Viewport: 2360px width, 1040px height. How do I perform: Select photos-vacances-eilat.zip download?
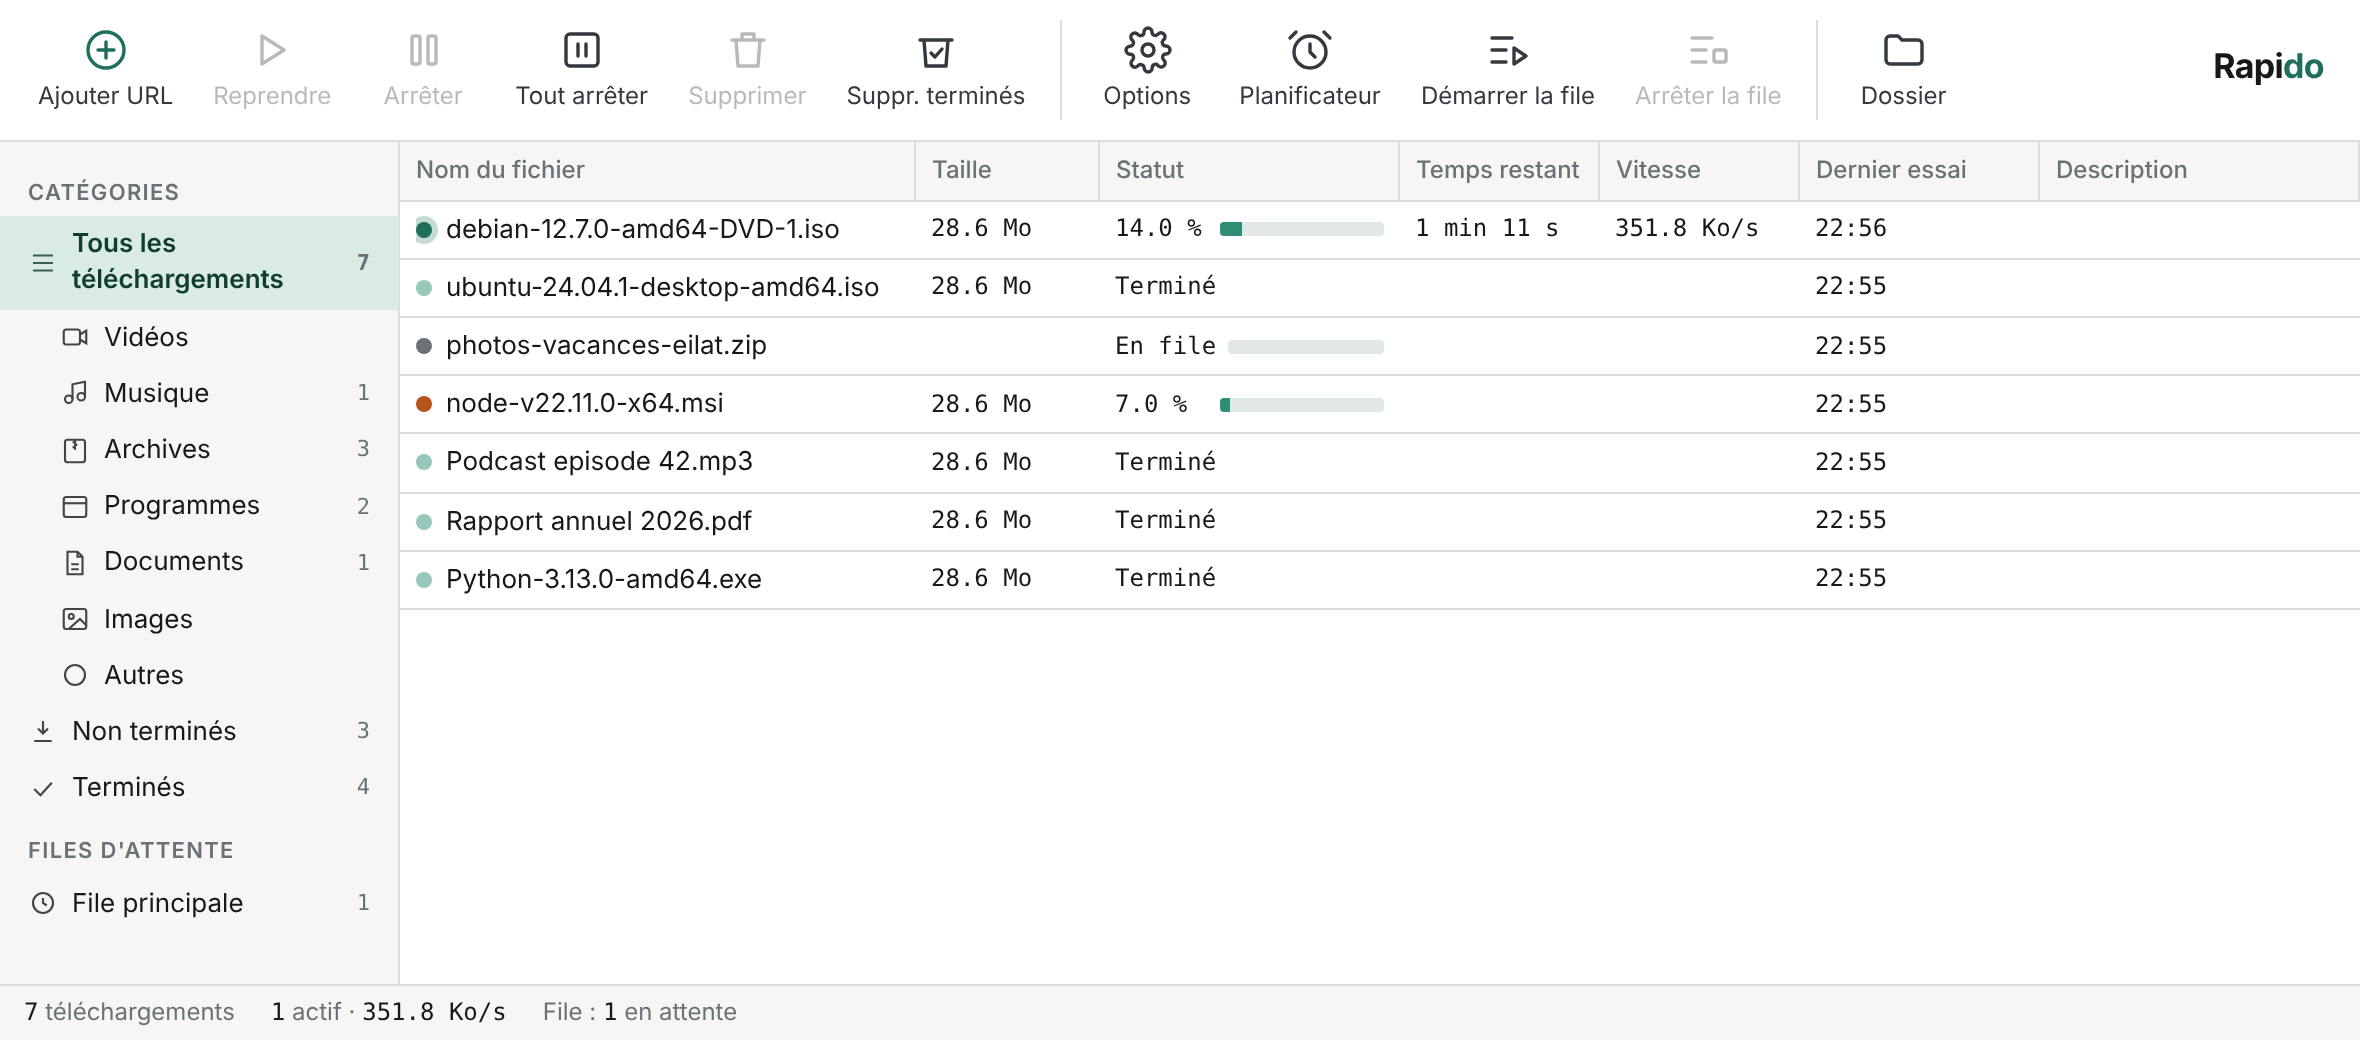tap(1380, 346)
